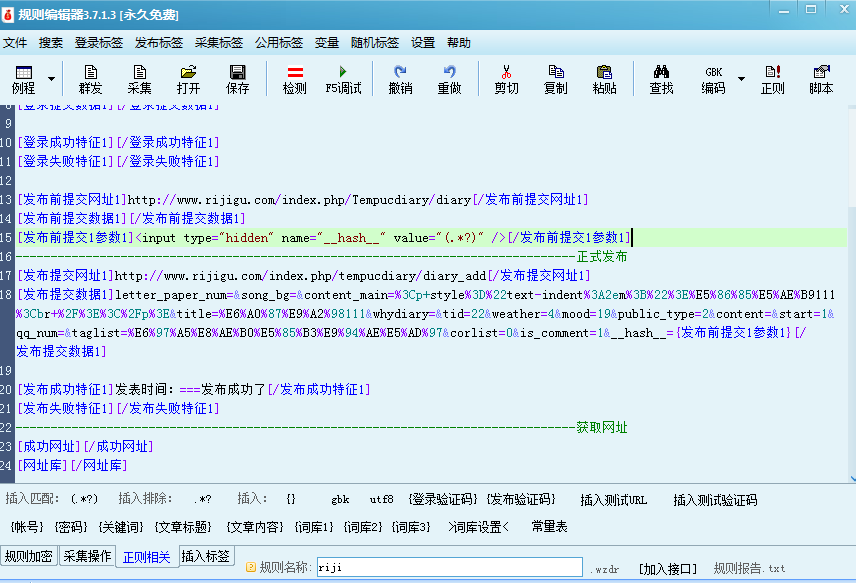The height and width of the screenshot is (583, 856).
Task: Click the 脚本 (script) toolbar icon
Action: (822, 79)
